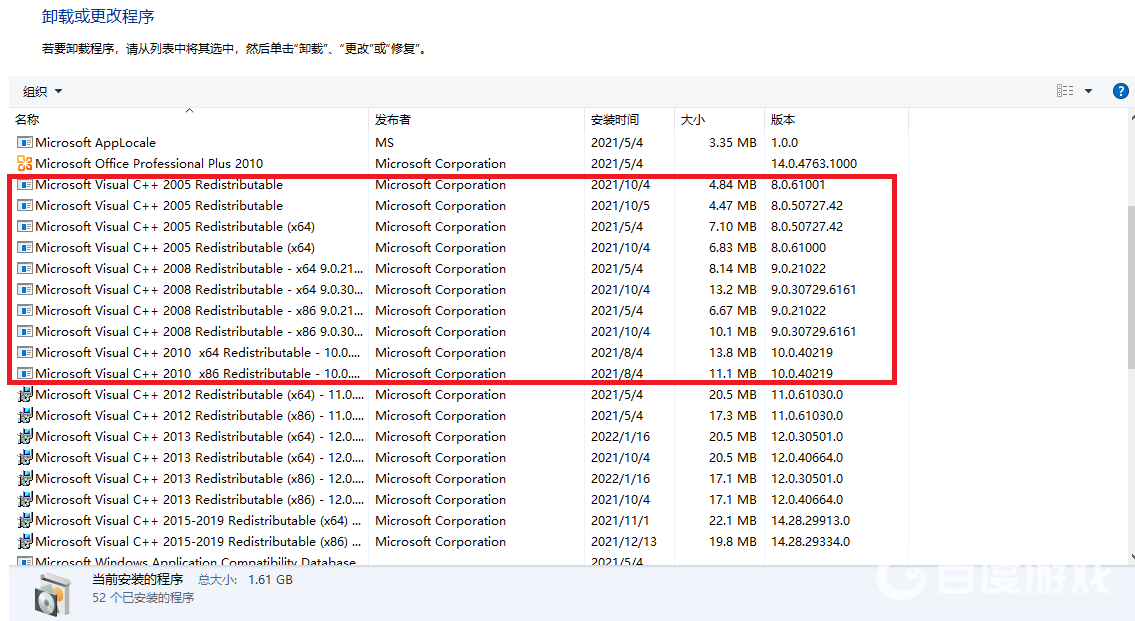Click the Microsoft Office Professional Plus 2010 icon
Screen dimensions: 1135x621
pos(25,164)
